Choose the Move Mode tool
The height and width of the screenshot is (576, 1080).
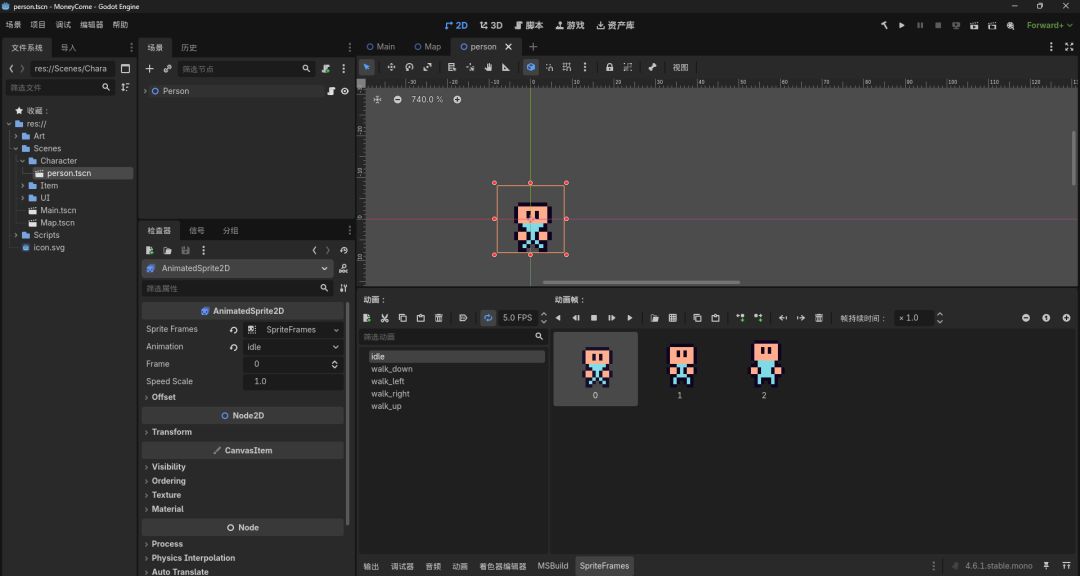click(391, 67)
